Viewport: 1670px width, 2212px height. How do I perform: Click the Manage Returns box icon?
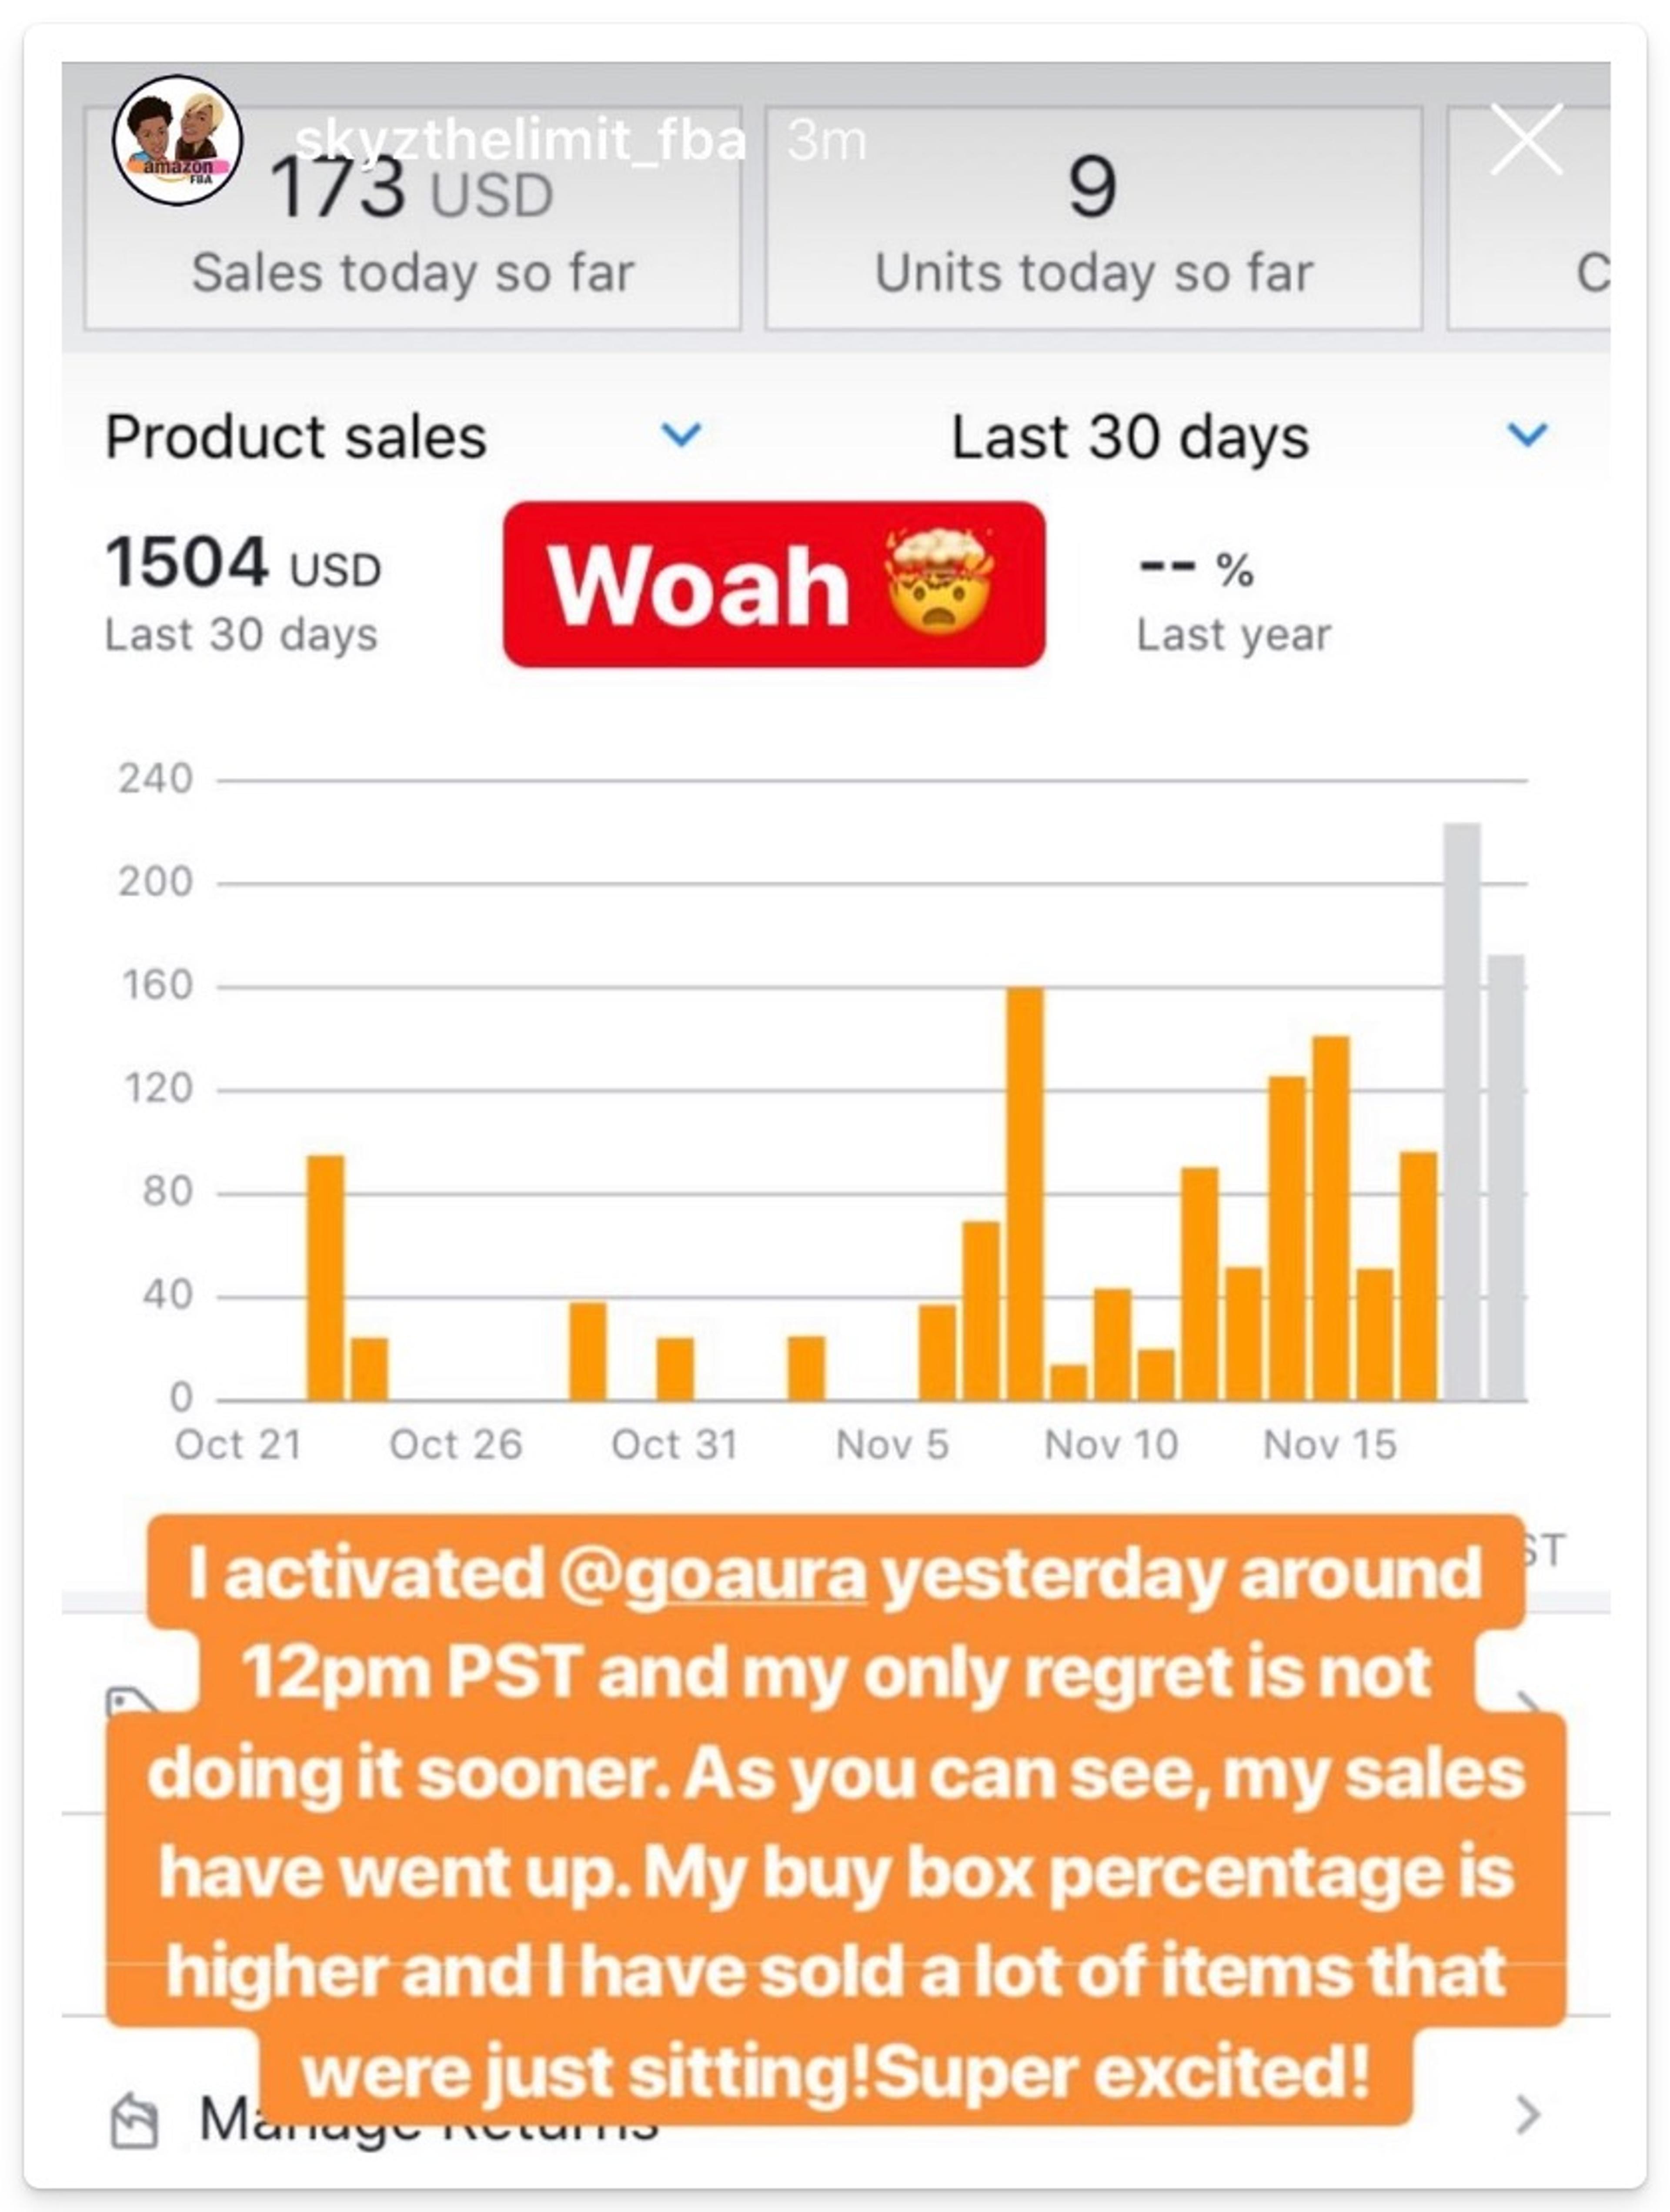(134, 2121)
